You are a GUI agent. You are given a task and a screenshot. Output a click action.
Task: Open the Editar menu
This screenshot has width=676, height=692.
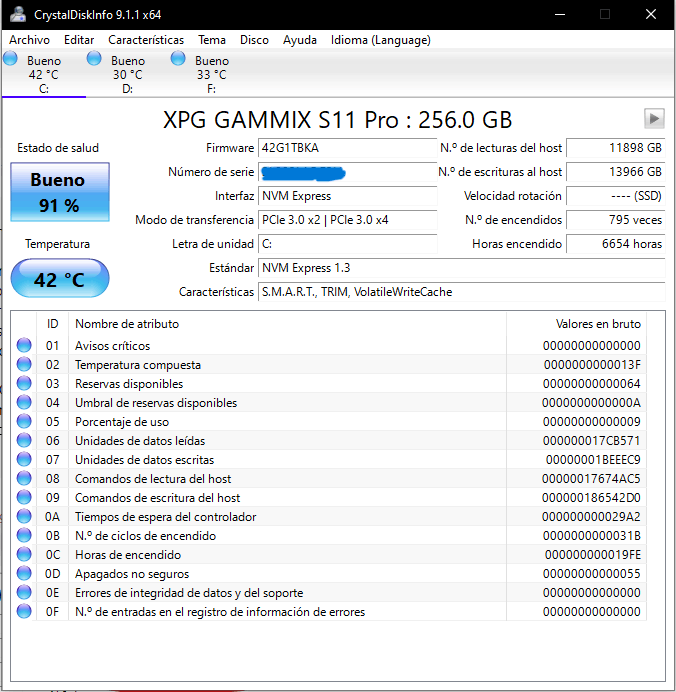click(x=79, y=40)
